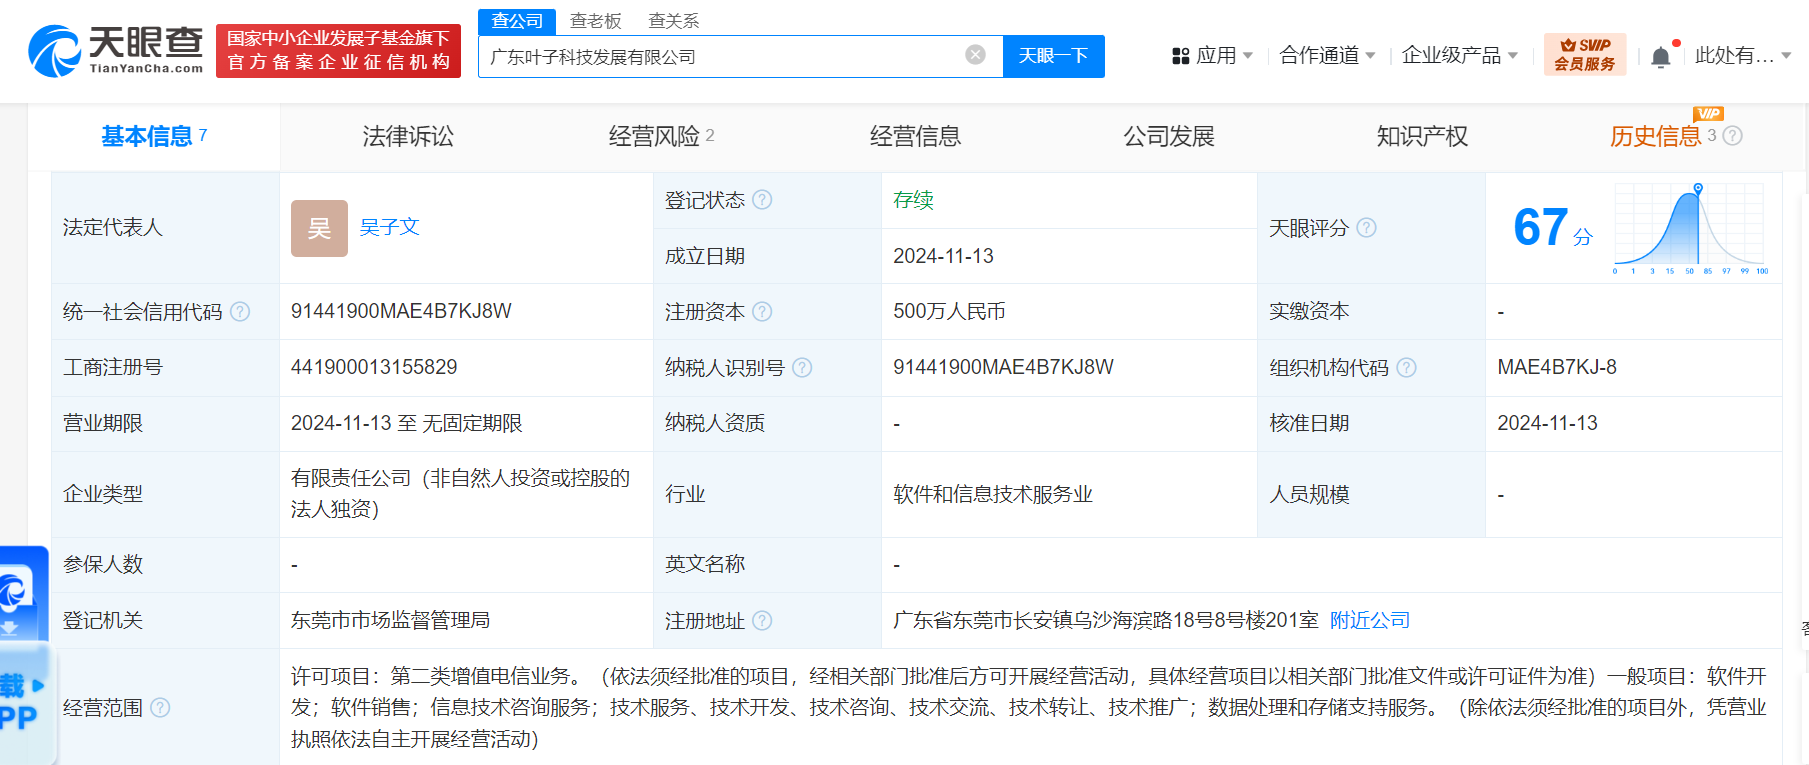This screenshot has height=765, width=1809.
Task: Click help icon beside 历史信息 tab
Action: click(x=1733, y=136)
